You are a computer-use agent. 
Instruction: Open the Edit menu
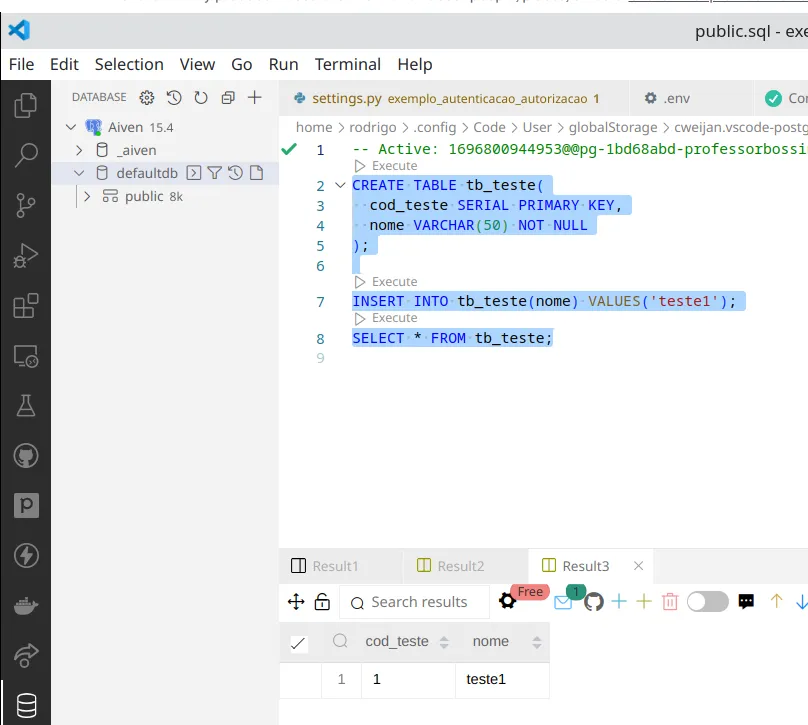(64, 64)
